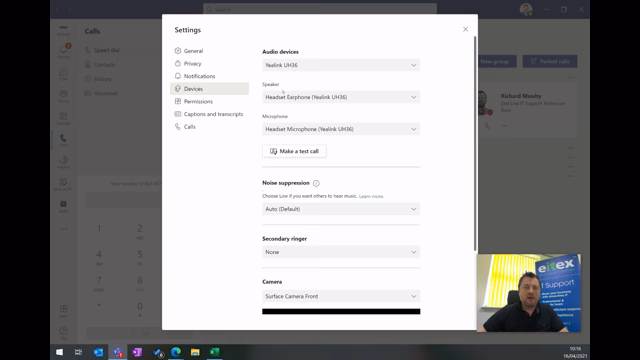The width and height of the screenshot is (640, 360).
Task: Expand the Camera dropdown
Action: (341, 296)
